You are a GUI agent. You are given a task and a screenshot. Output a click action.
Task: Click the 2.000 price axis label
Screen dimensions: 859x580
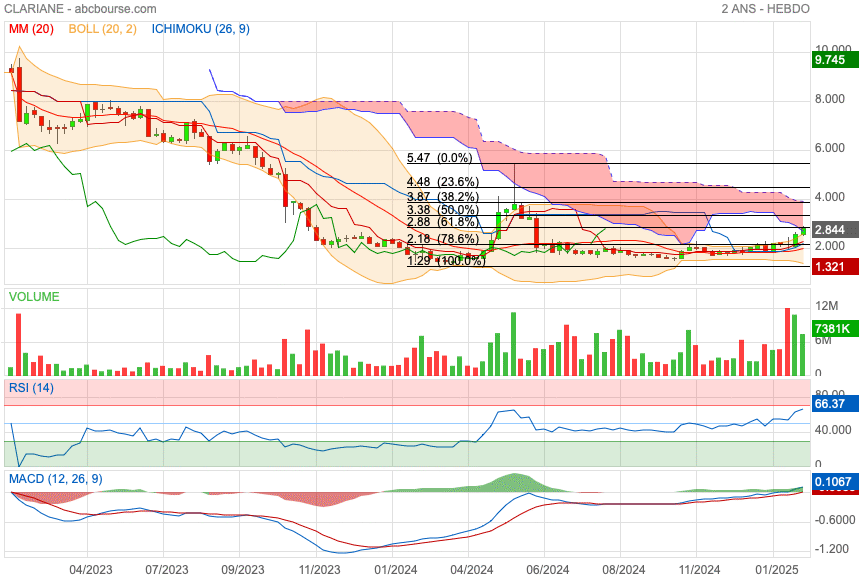click(829, 246)
